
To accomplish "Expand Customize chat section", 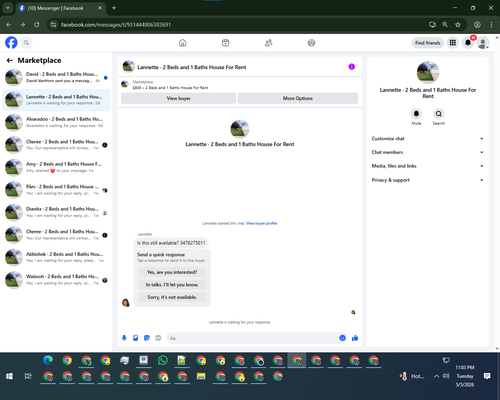I will (428, 139).
